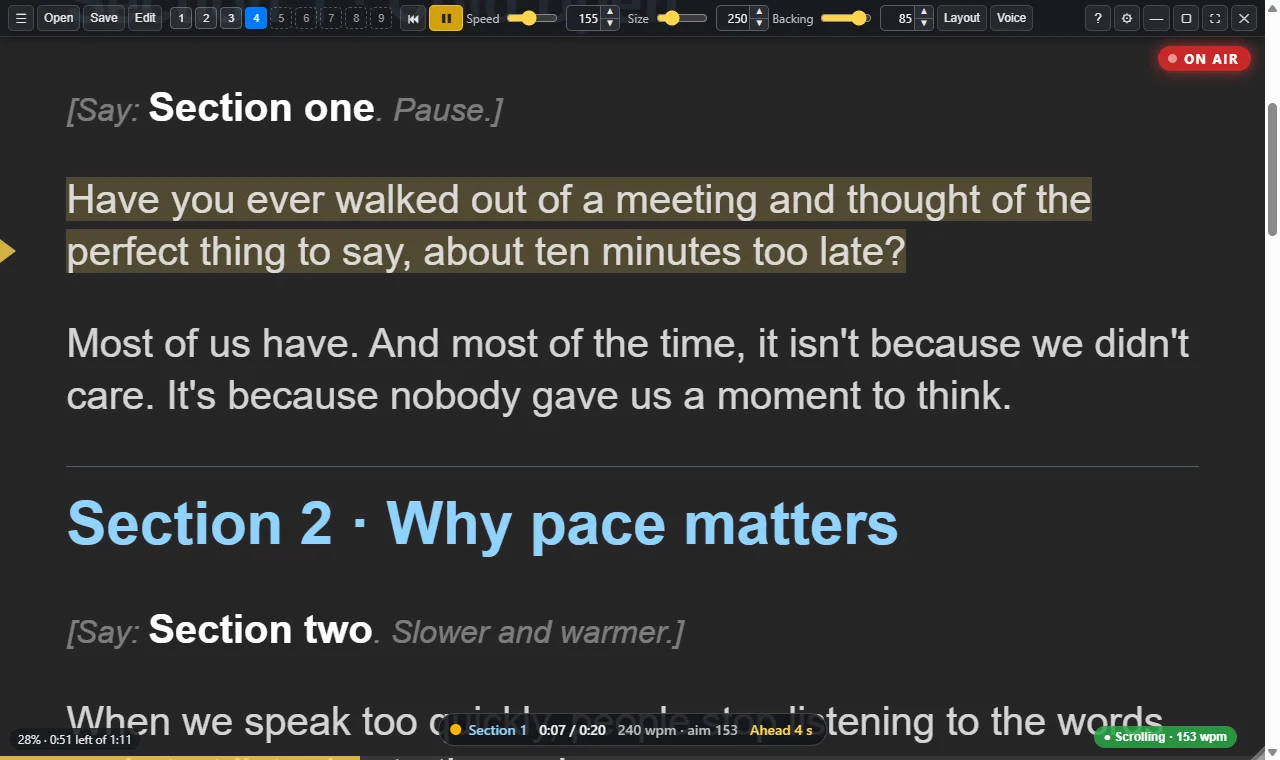Click the Backing slider

pyautogui.click(x=846, y=18)
